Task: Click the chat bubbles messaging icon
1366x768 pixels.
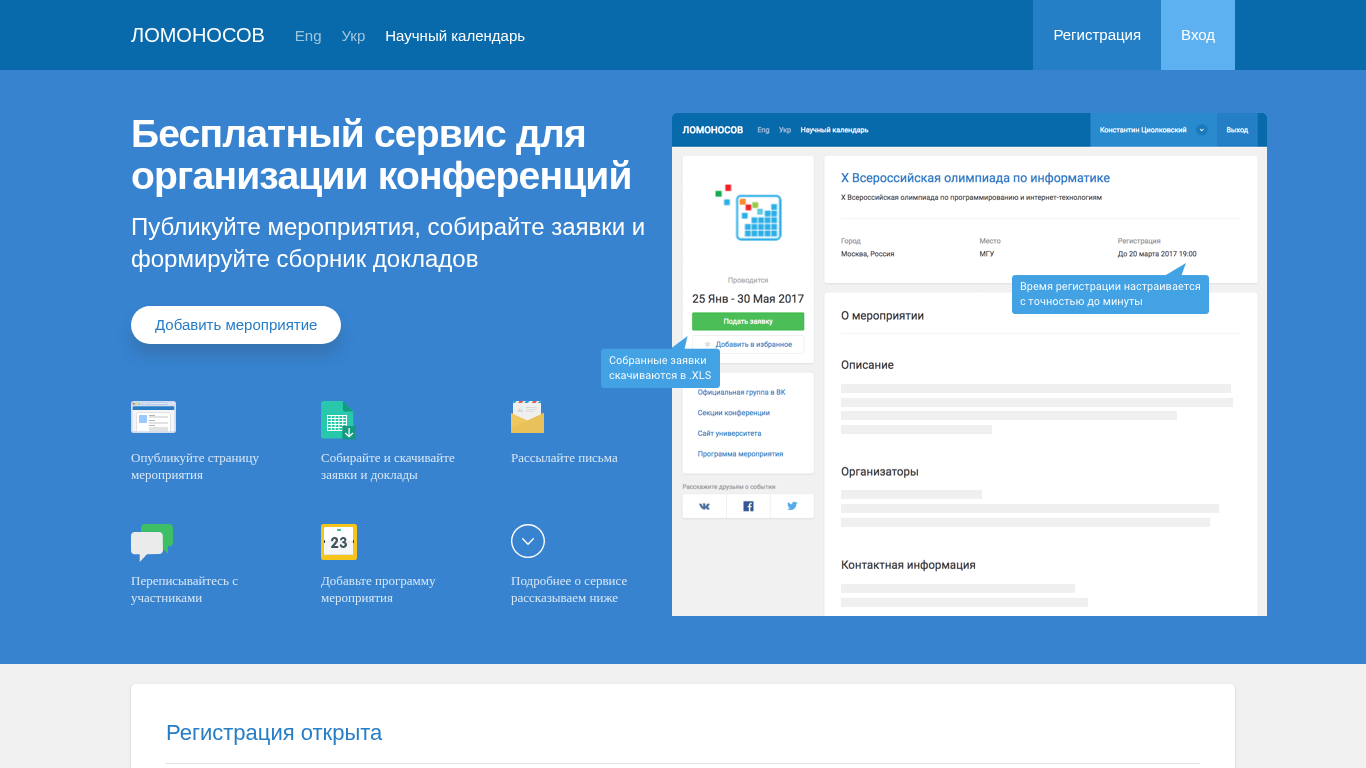Action: (x=152, y=542)
